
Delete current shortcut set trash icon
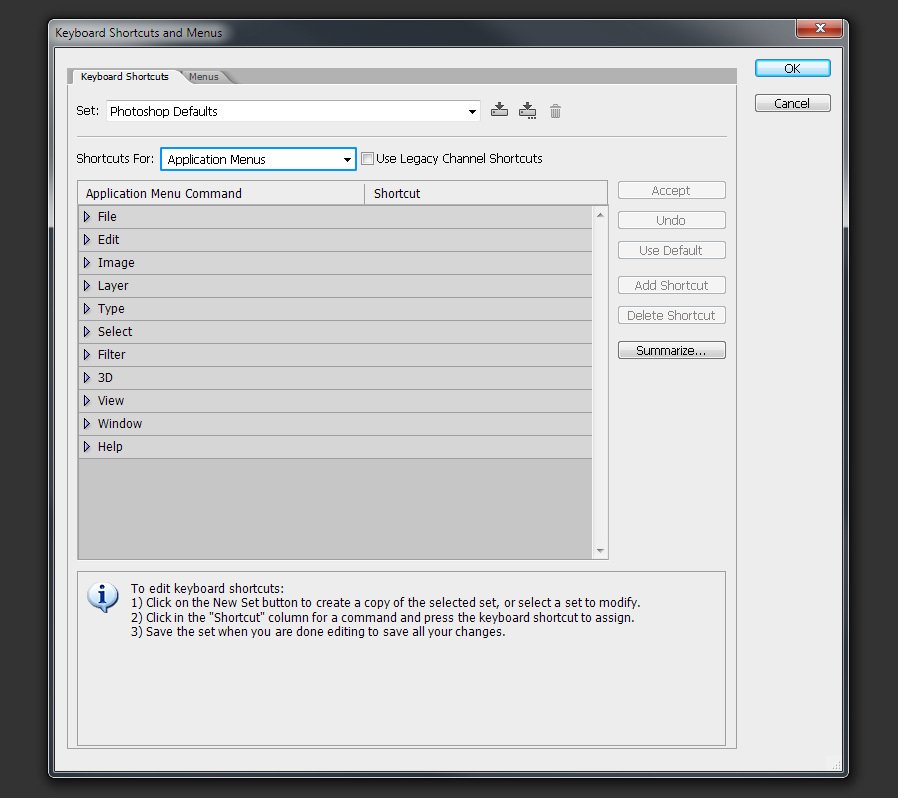pos(555,111)
